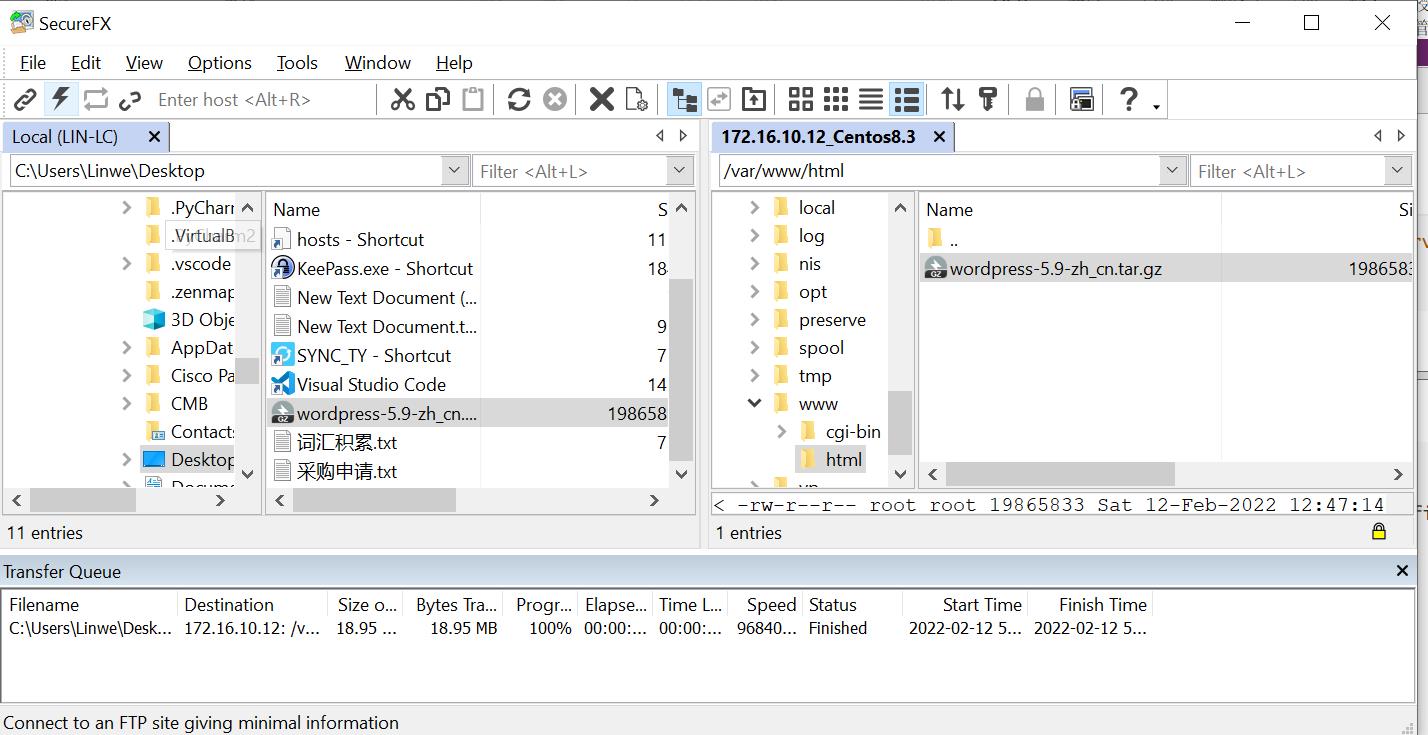Click the Delete X icon

point(601,99)
